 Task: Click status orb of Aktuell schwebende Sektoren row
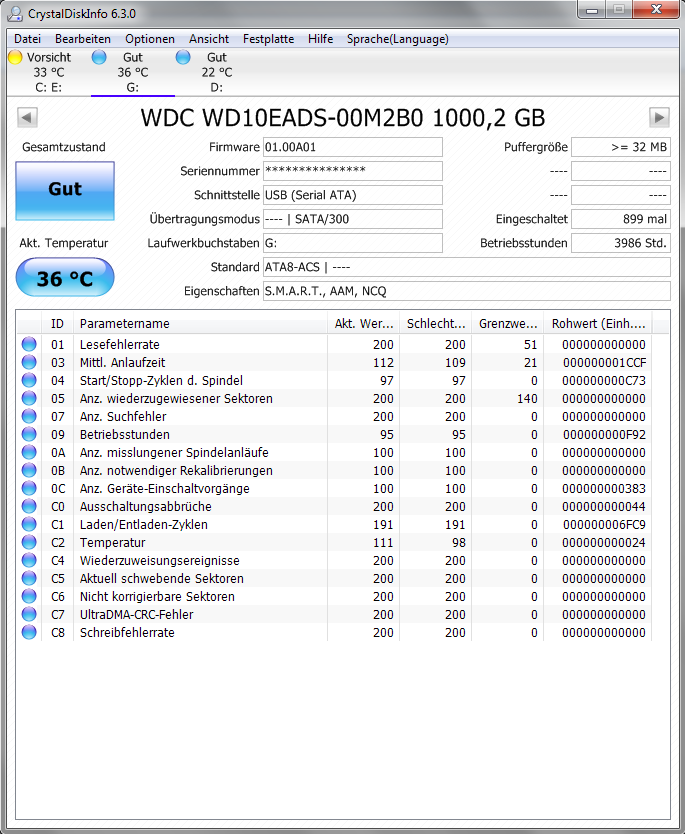tap(29, 578)
